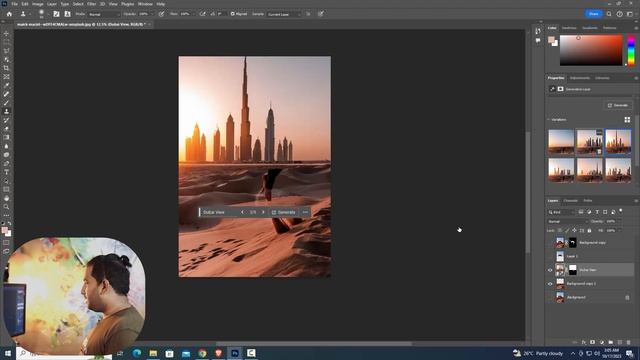Show the Background copy layer
Screen dimensions: 640x360
tap(550, 242)
